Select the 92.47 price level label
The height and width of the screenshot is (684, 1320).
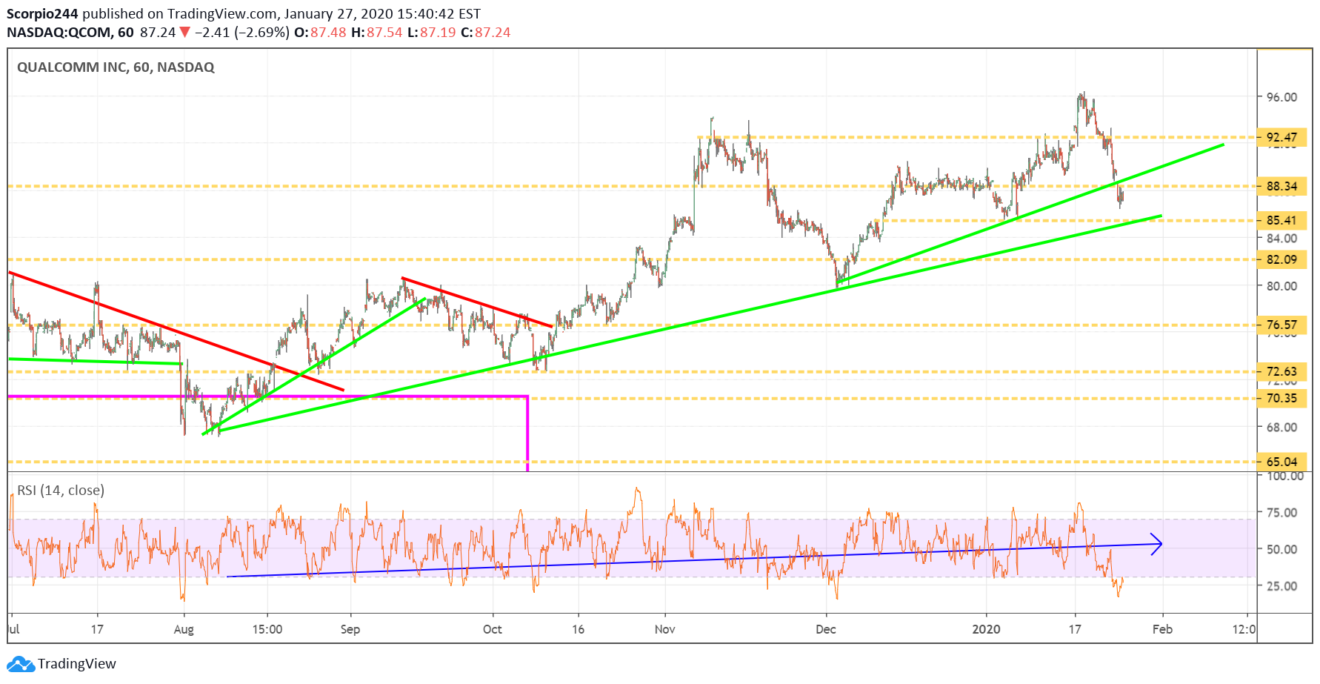tap(1280, 136)
